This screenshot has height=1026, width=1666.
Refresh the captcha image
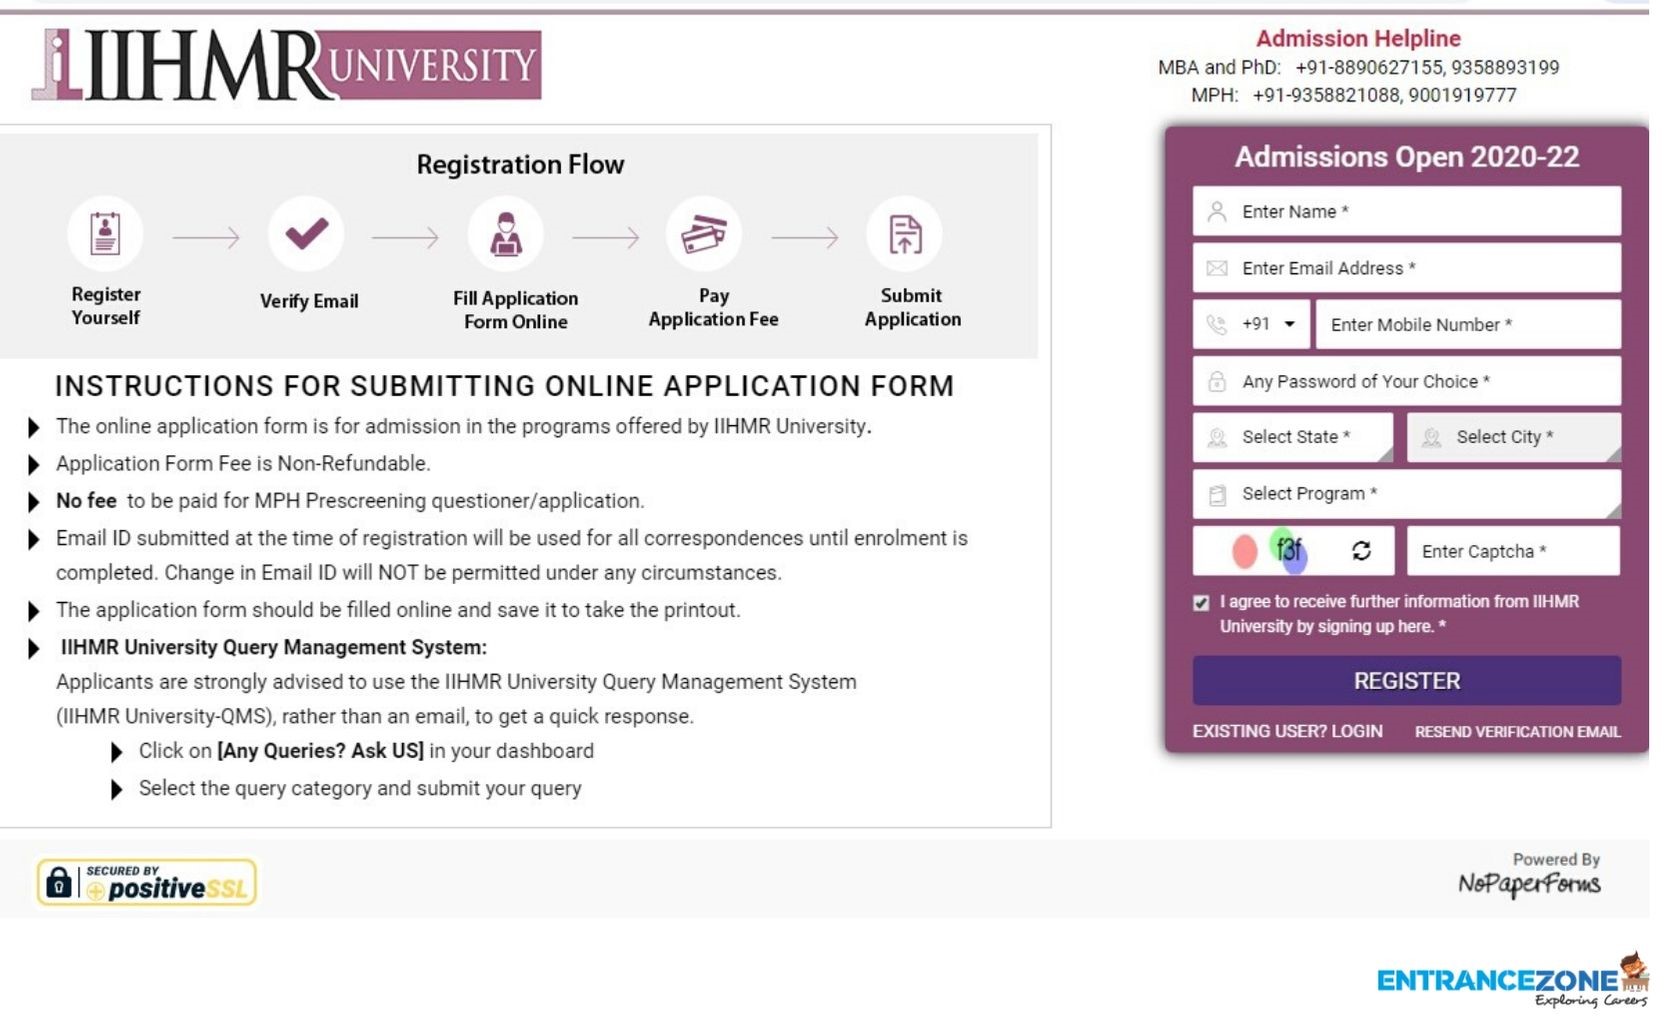pyautogui.click(x=1361, y=551)
